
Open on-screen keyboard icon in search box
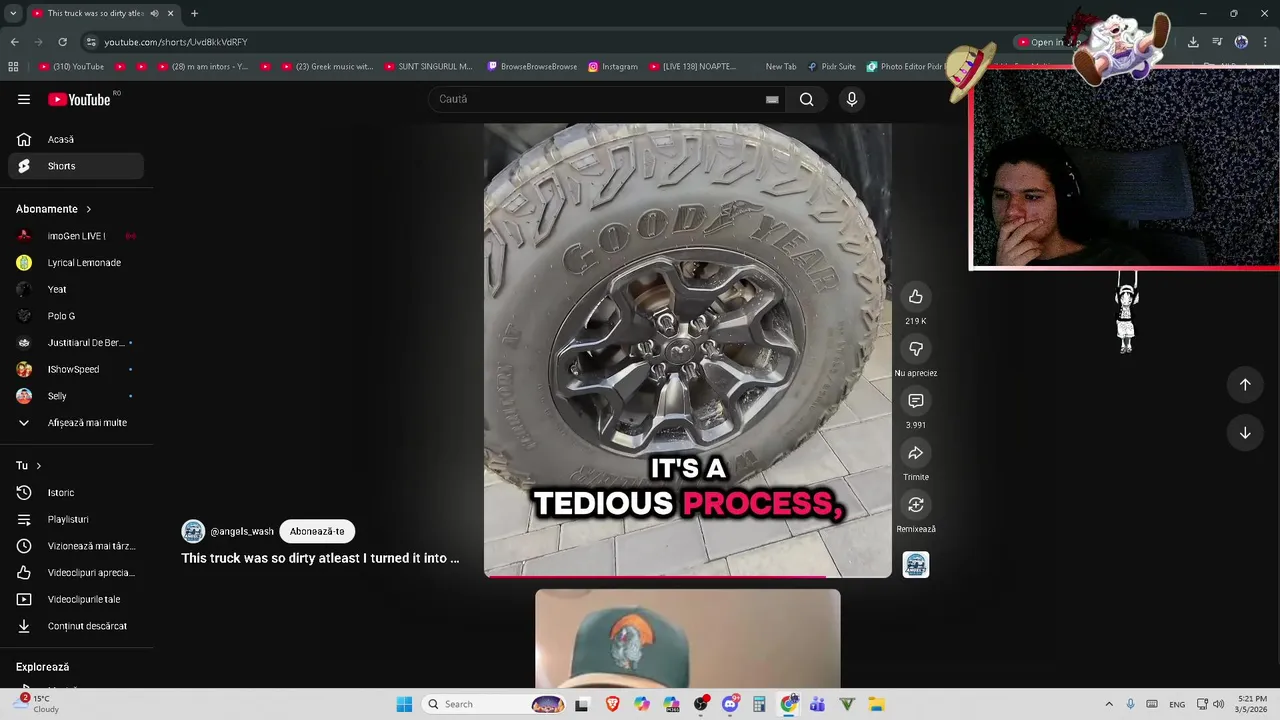pos(772,99)
